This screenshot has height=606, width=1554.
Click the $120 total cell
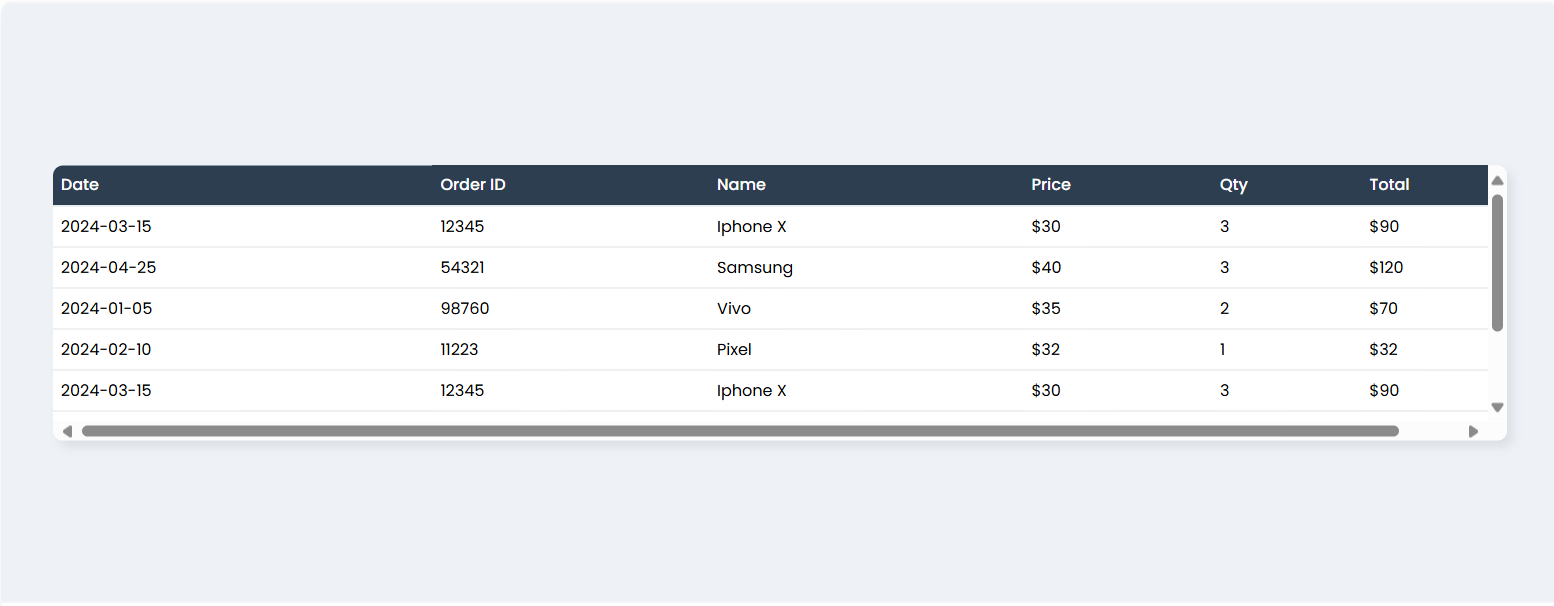(x=1386, y=268)
